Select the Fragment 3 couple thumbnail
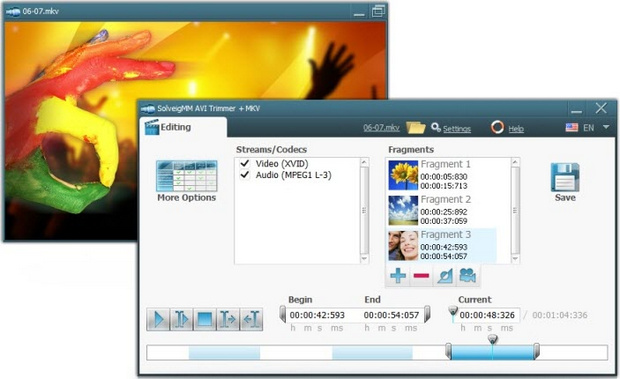The height and width of the screenshot is (379, 620). (x=403, y=245)
